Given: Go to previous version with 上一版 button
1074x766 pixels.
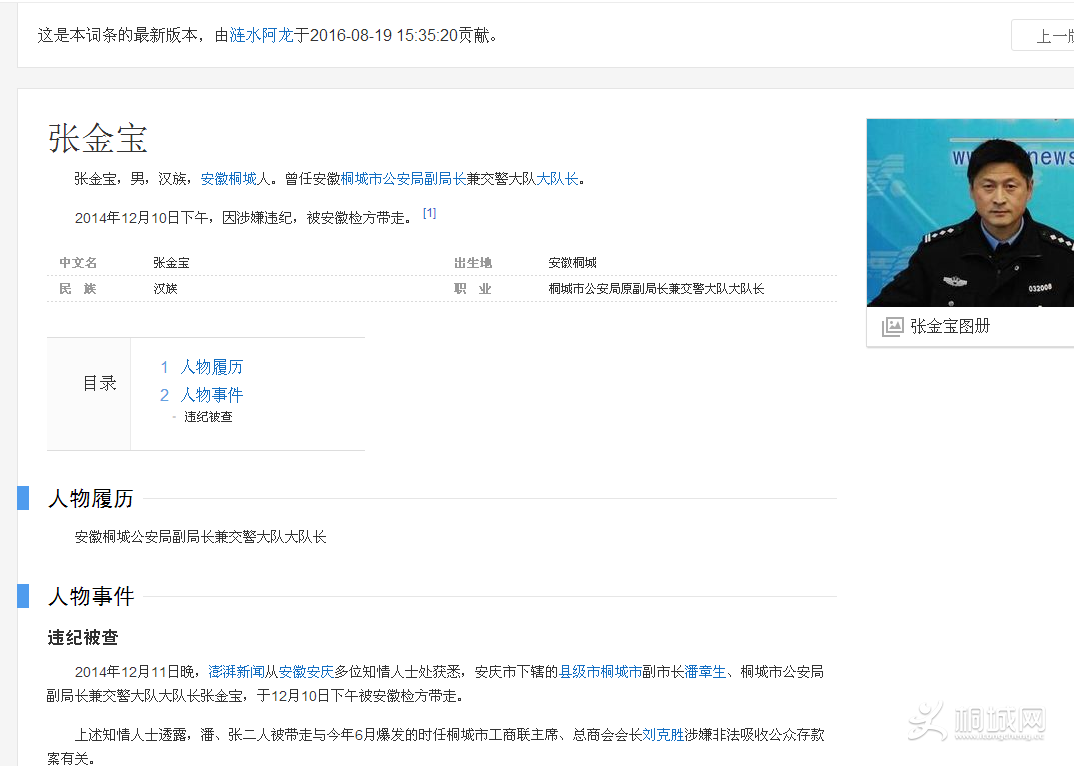Looking at the screenshot, I should tap(1050, 36).
